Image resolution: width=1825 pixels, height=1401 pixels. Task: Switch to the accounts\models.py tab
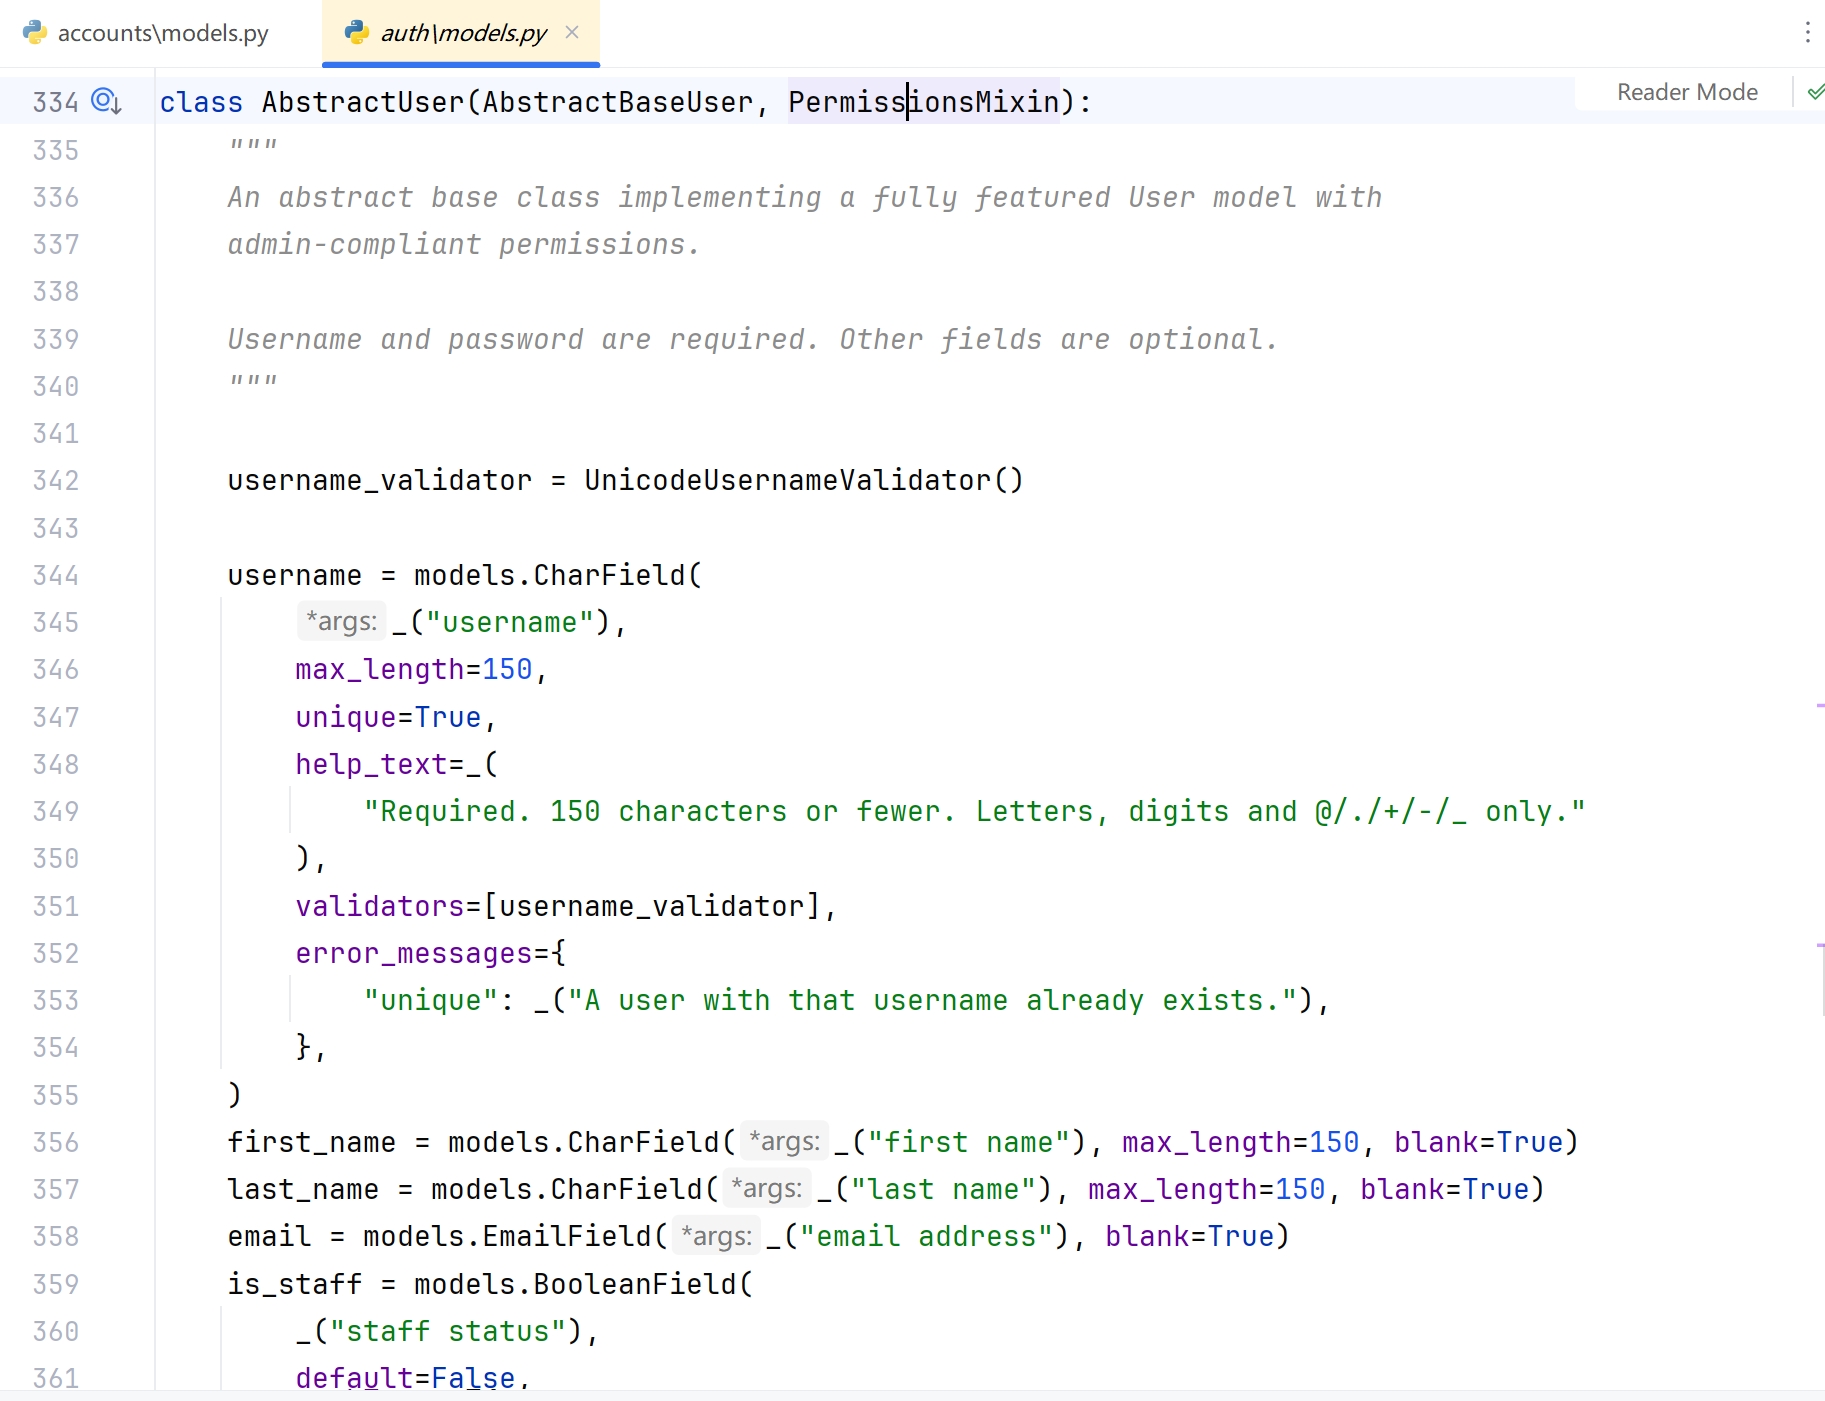click(146, 33)
